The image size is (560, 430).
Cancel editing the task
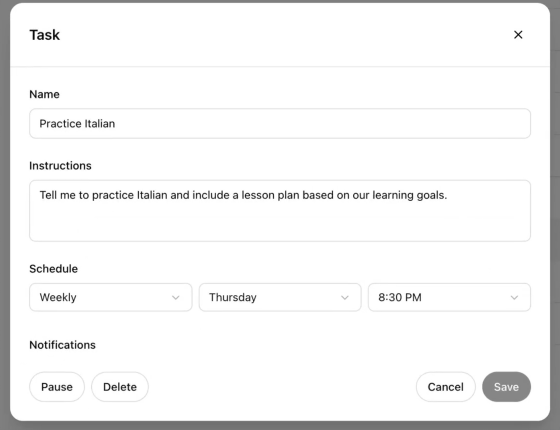(x=446, y=387)
